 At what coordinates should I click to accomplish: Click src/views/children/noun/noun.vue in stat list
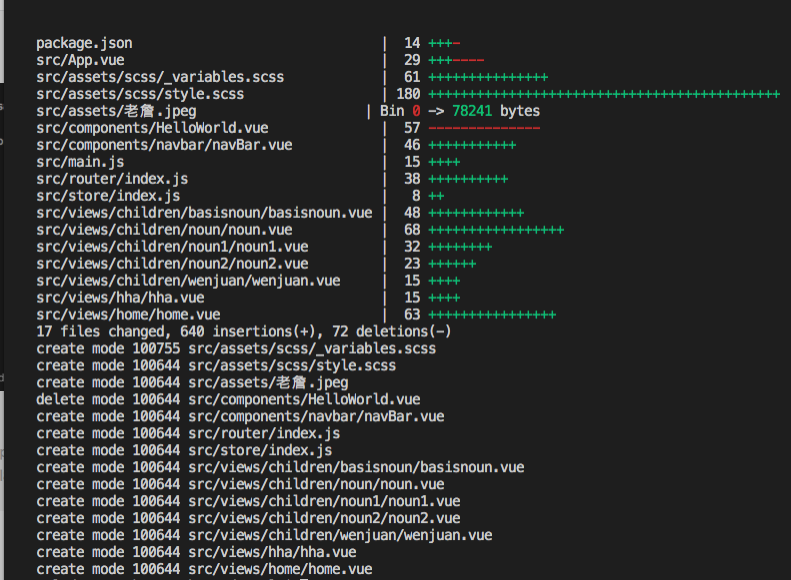(164, 230)
